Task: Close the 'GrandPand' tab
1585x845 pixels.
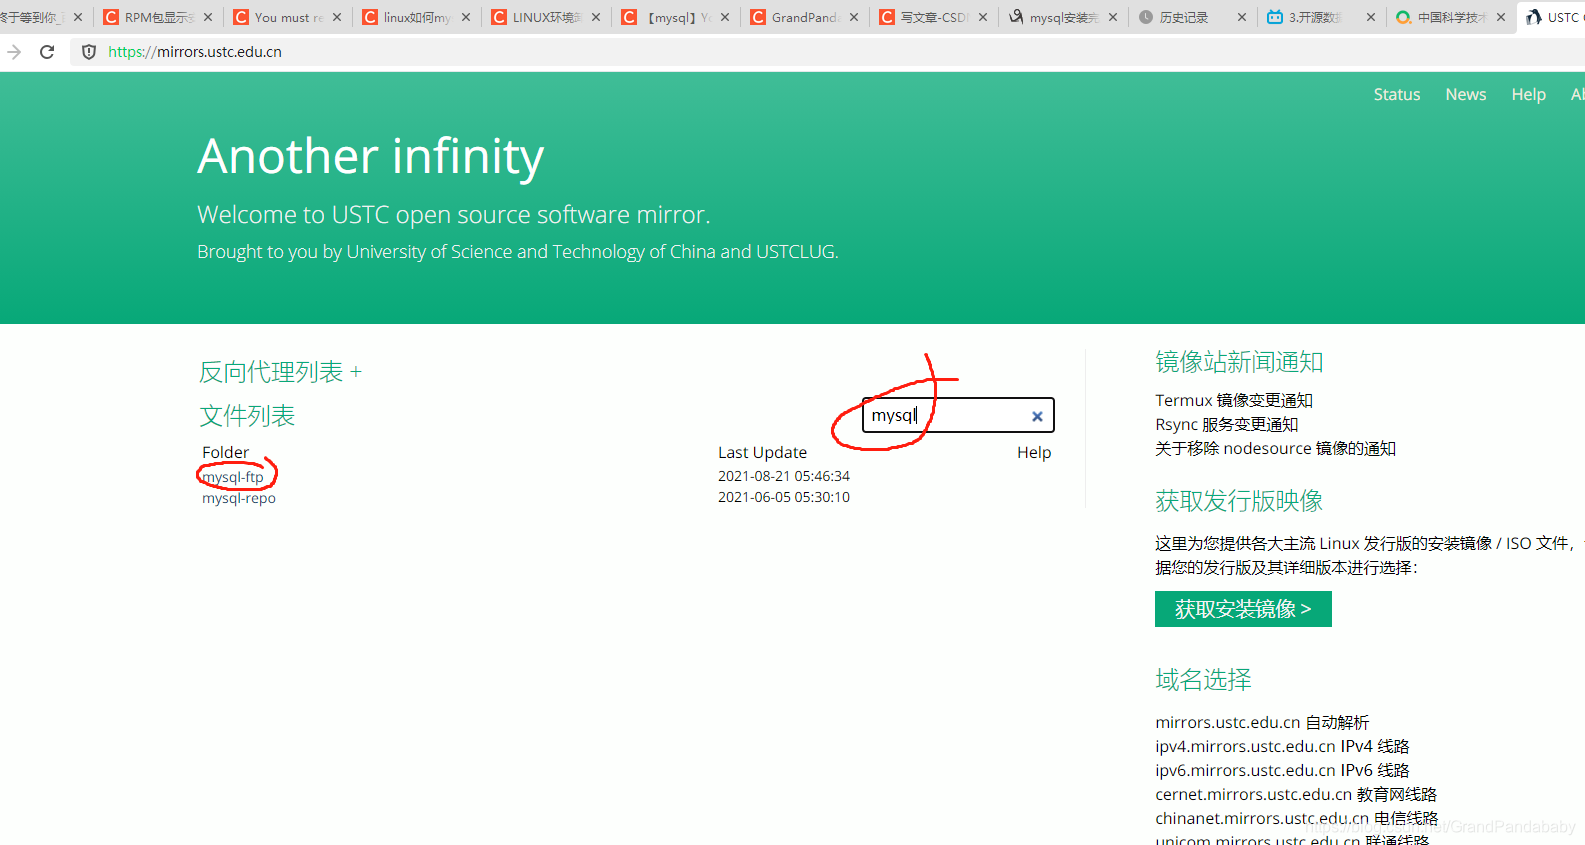Action: (854, 17)
